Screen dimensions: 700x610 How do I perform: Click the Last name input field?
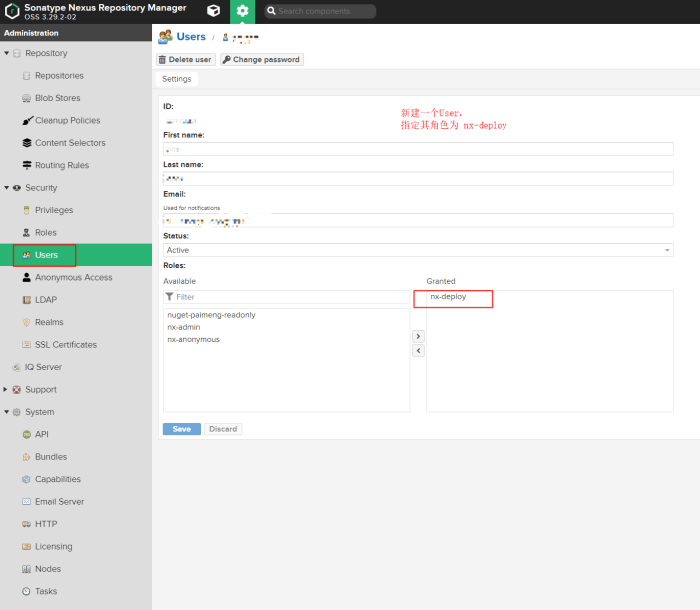coord(418,179)
